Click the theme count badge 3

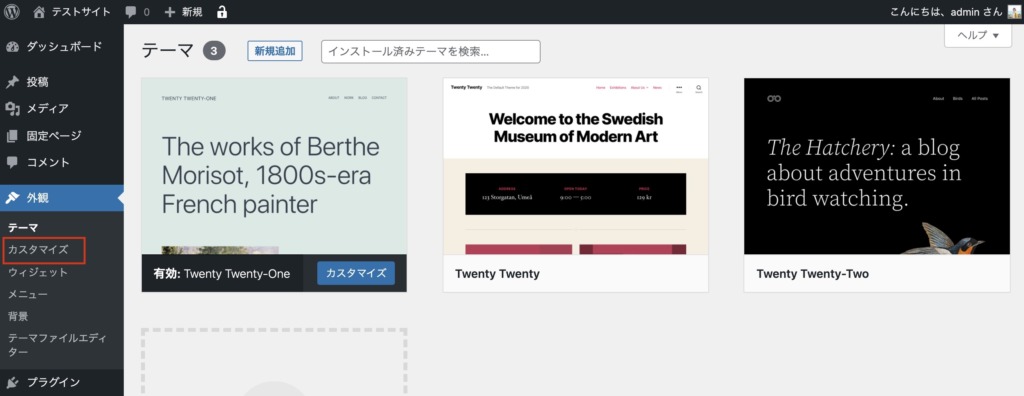tap(214, 51)
